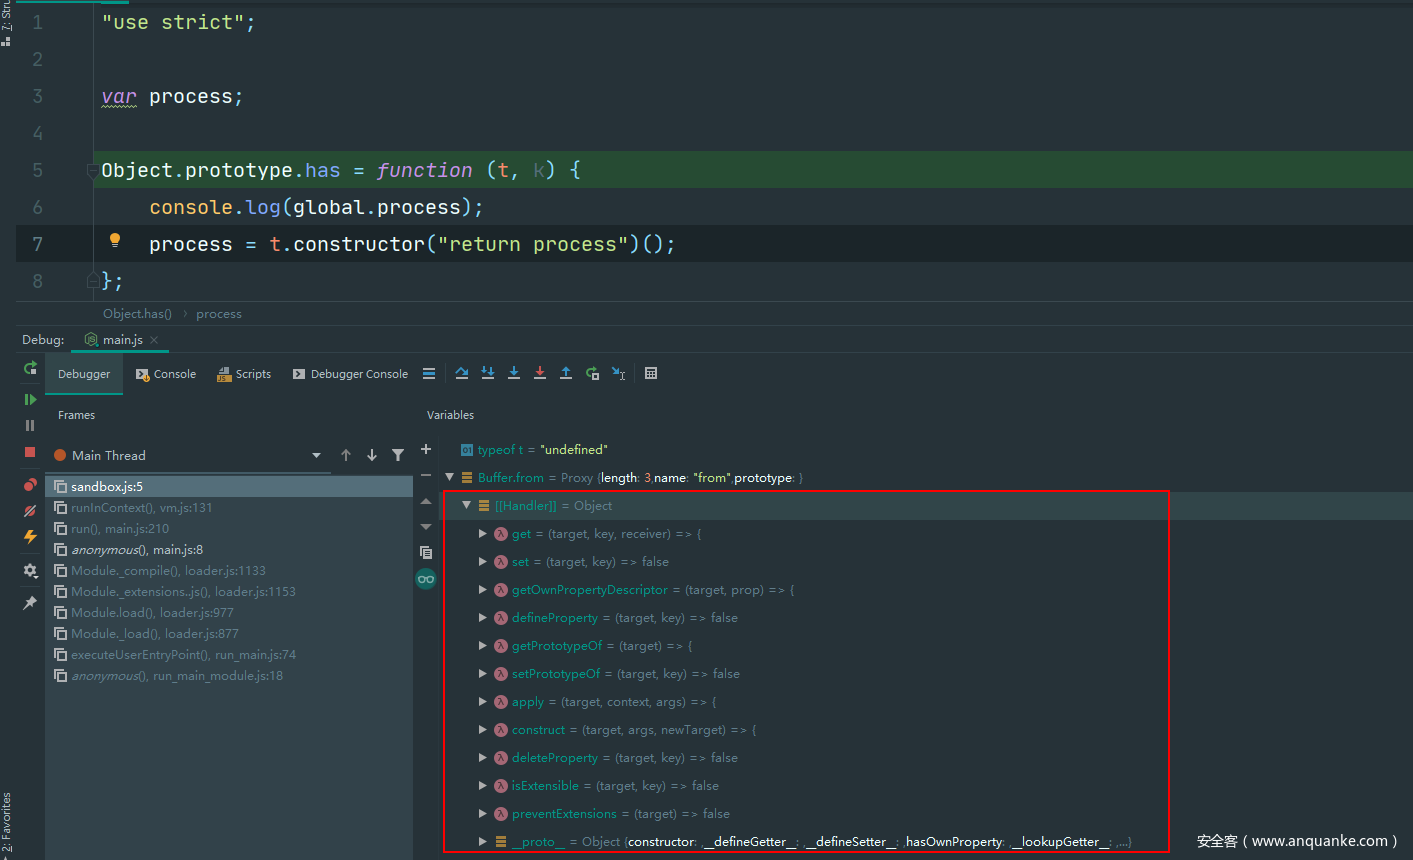Switch to the Console tab

click(x=166, y=374)
